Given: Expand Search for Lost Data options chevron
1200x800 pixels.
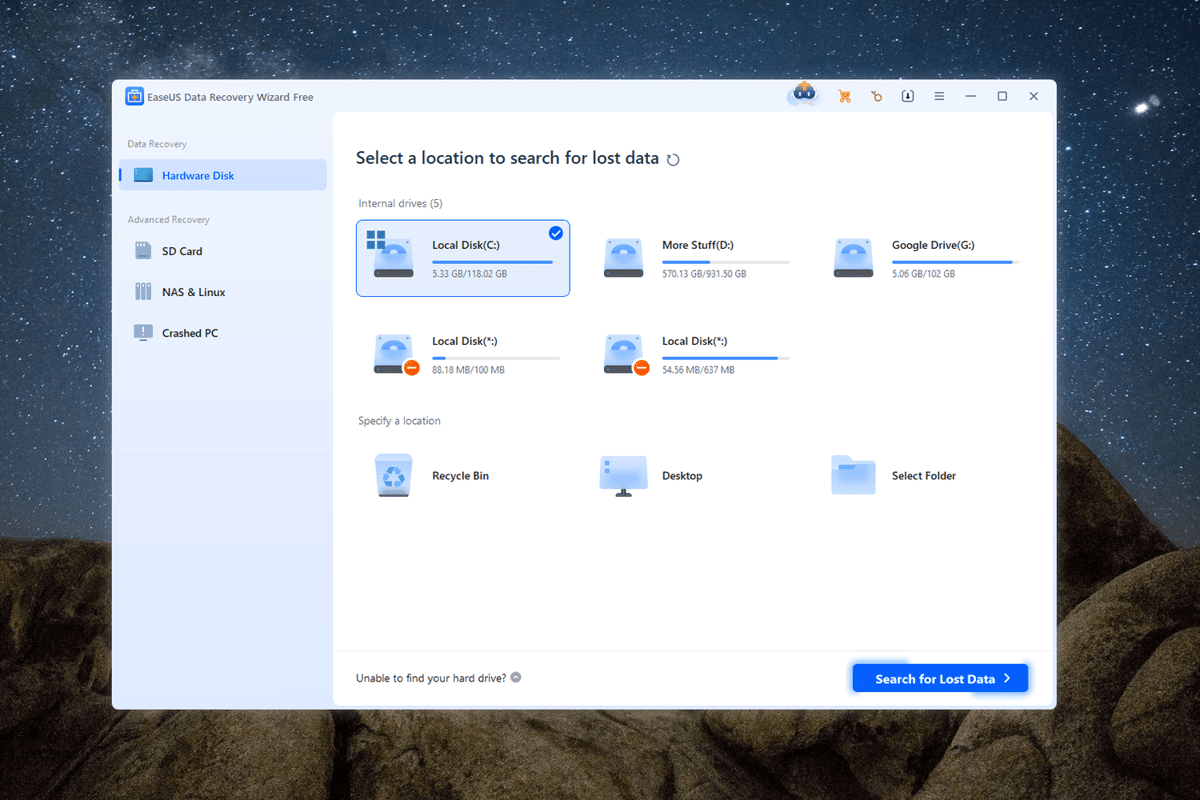Looking at the screenshot, I should pyautogui.click(x=1008, y=678).
